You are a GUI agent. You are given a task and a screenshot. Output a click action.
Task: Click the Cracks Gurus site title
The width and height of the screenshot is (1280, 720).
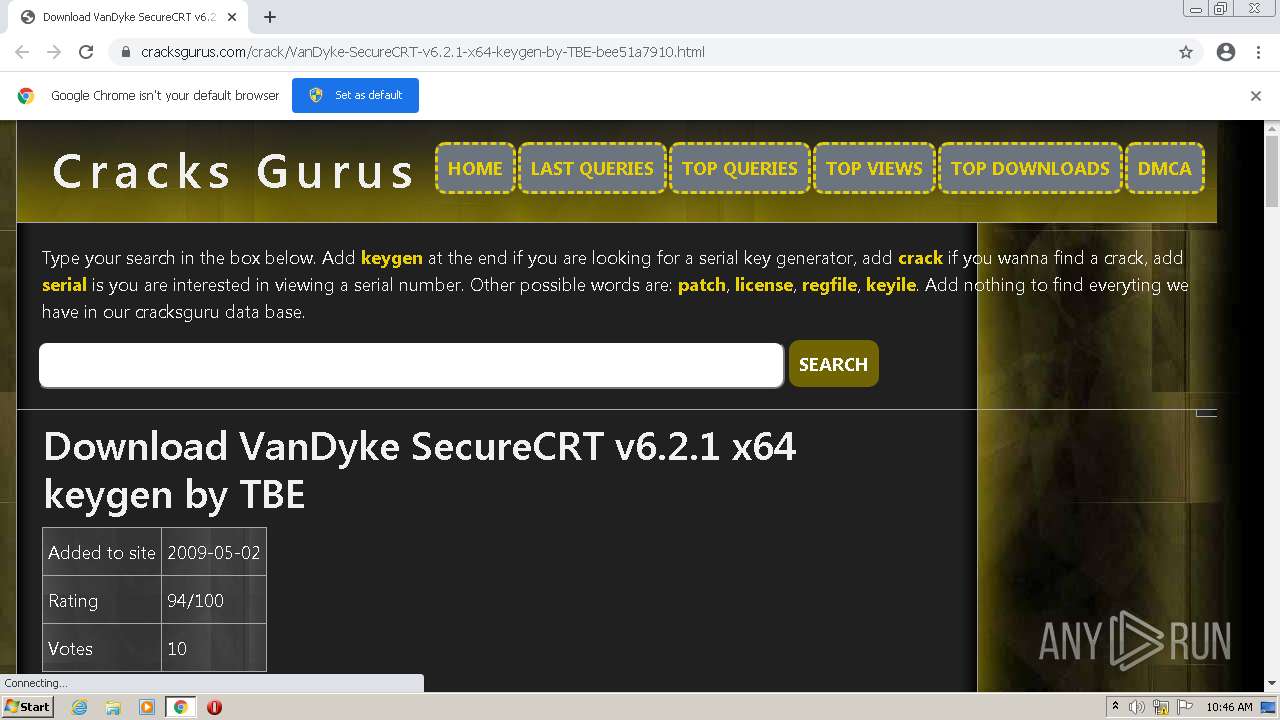tap(234, 171)
